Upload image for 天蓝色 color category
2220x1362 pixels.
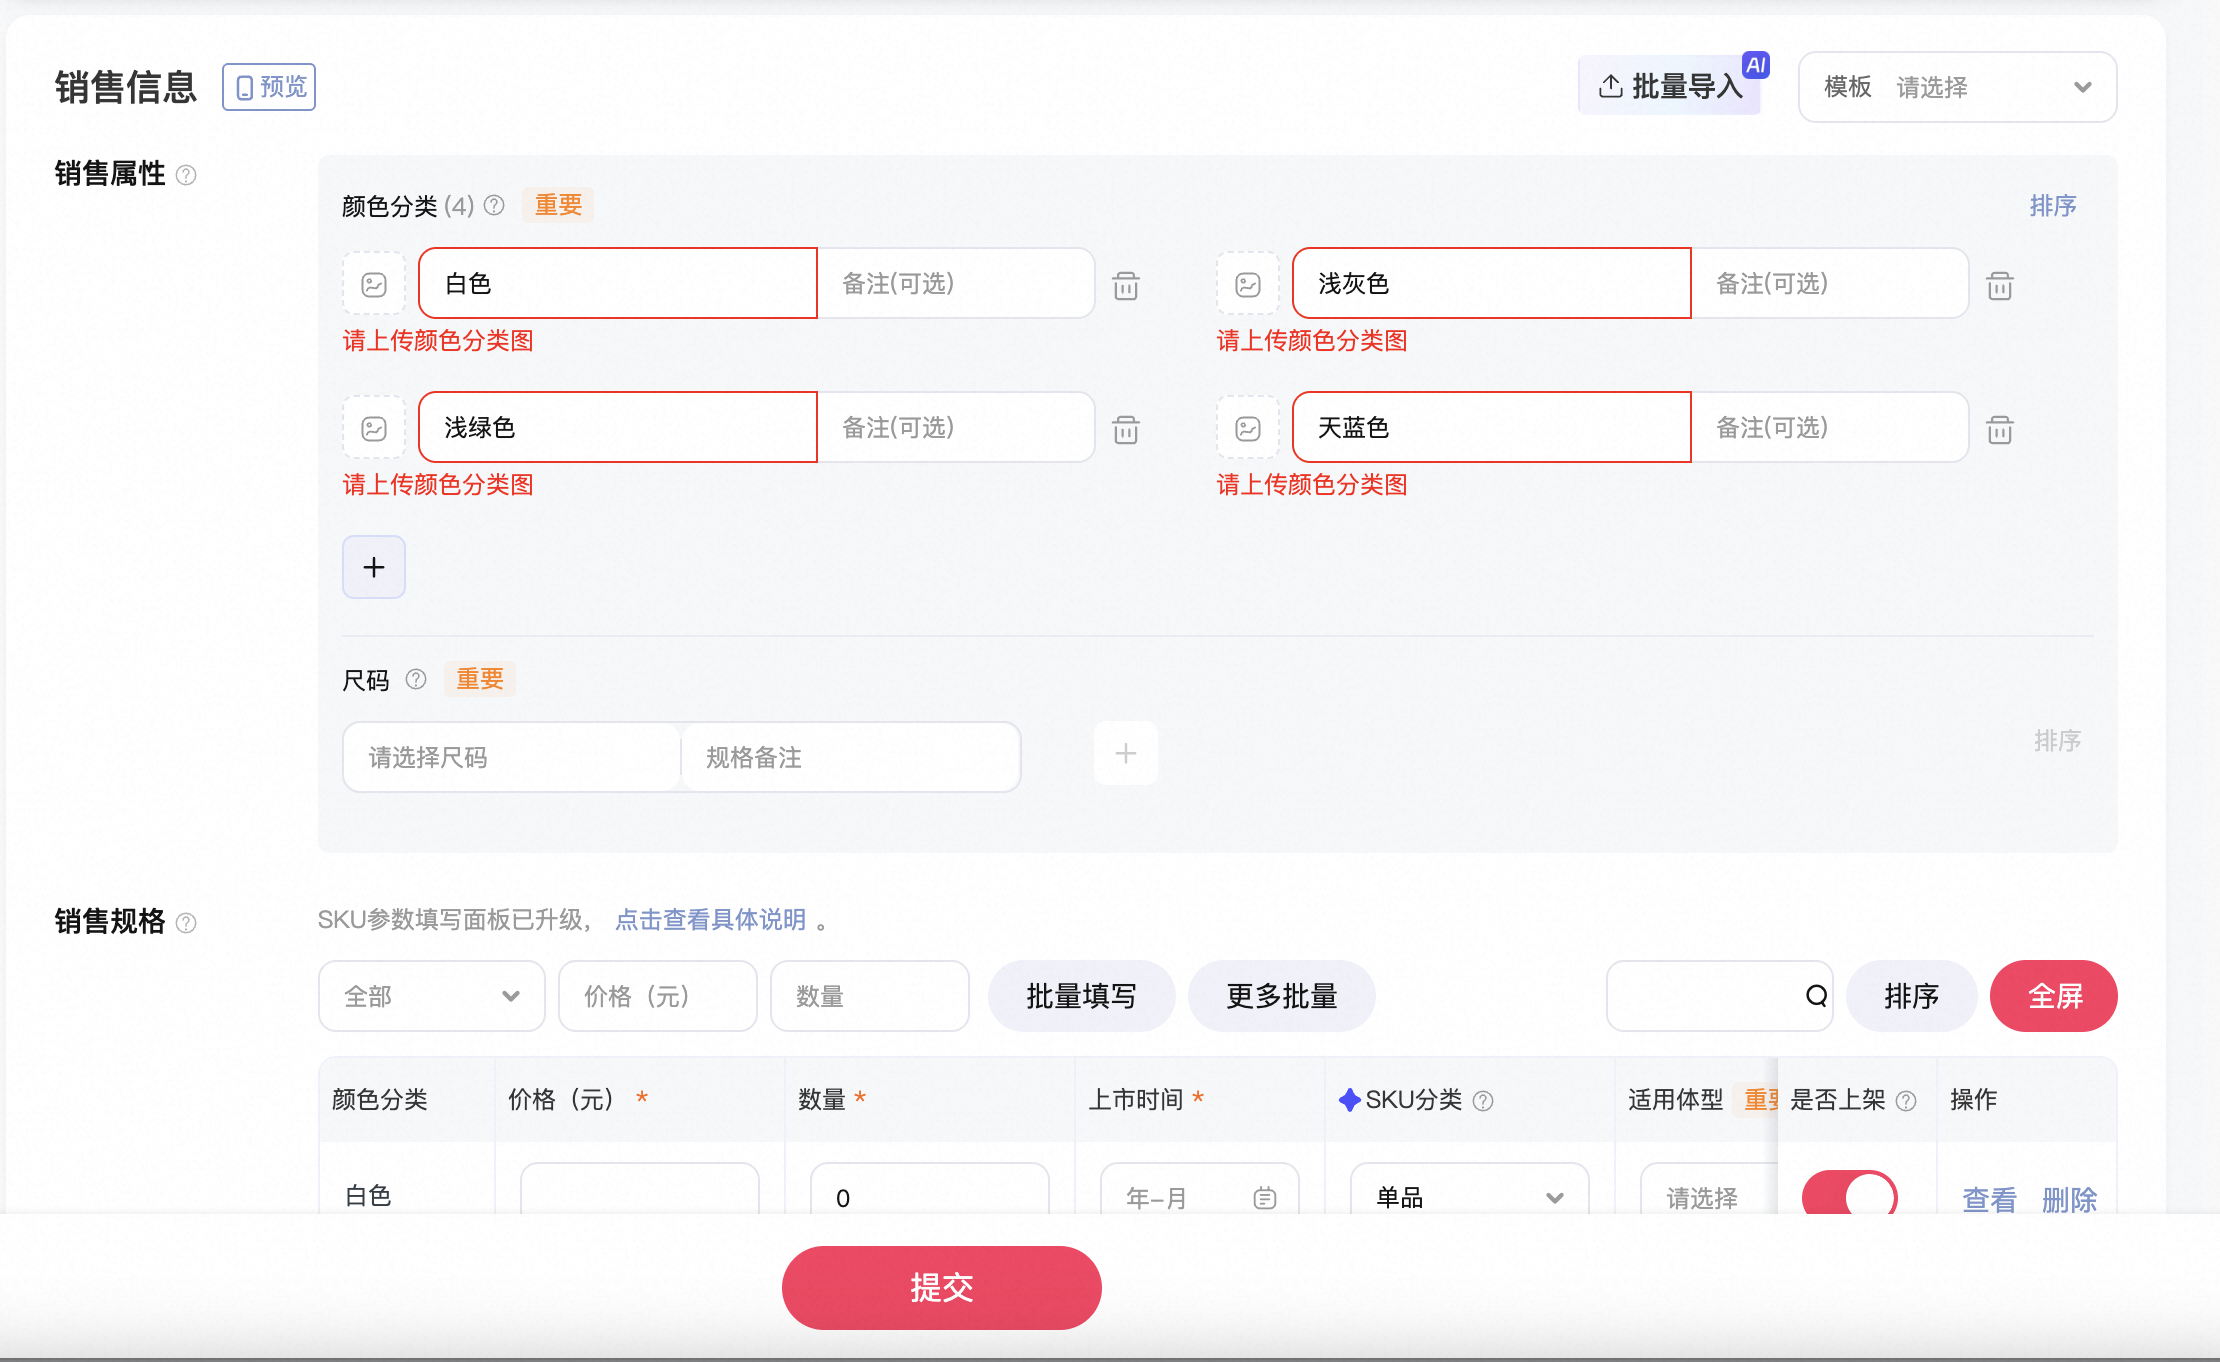pos(1248,429)
